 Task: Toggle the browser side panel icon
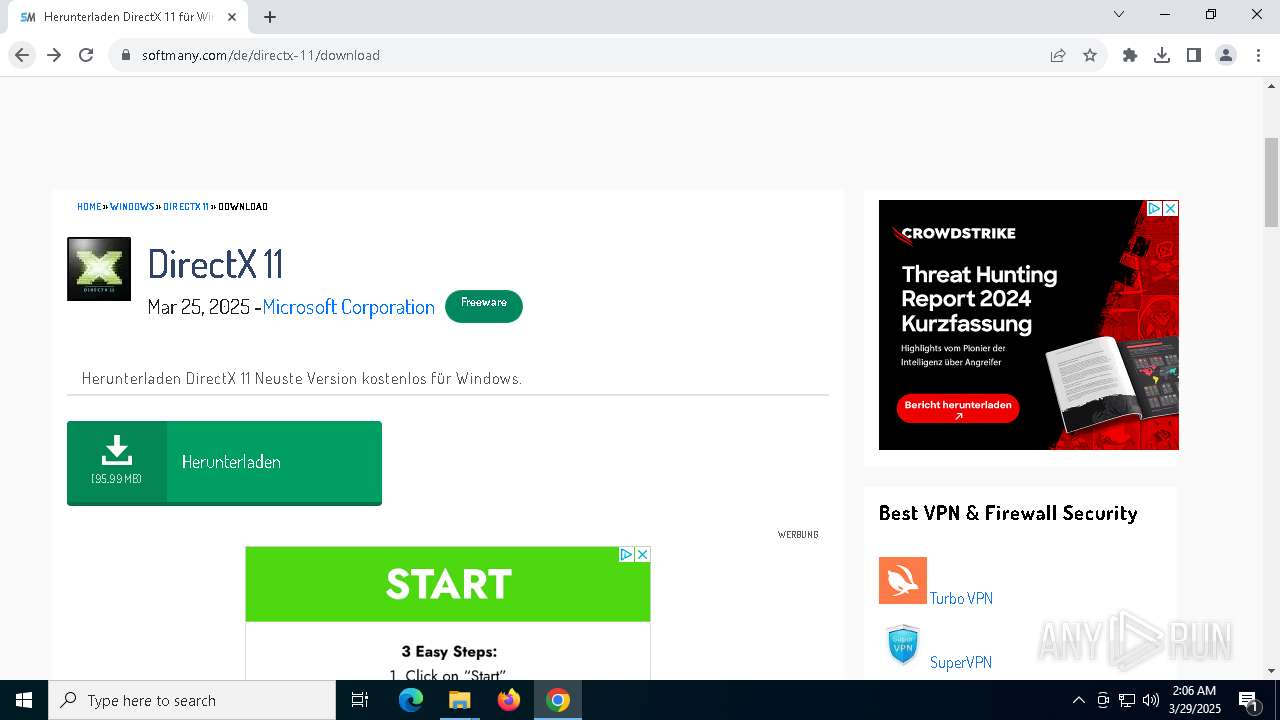pyautogui.click(x=1194, y=55)
